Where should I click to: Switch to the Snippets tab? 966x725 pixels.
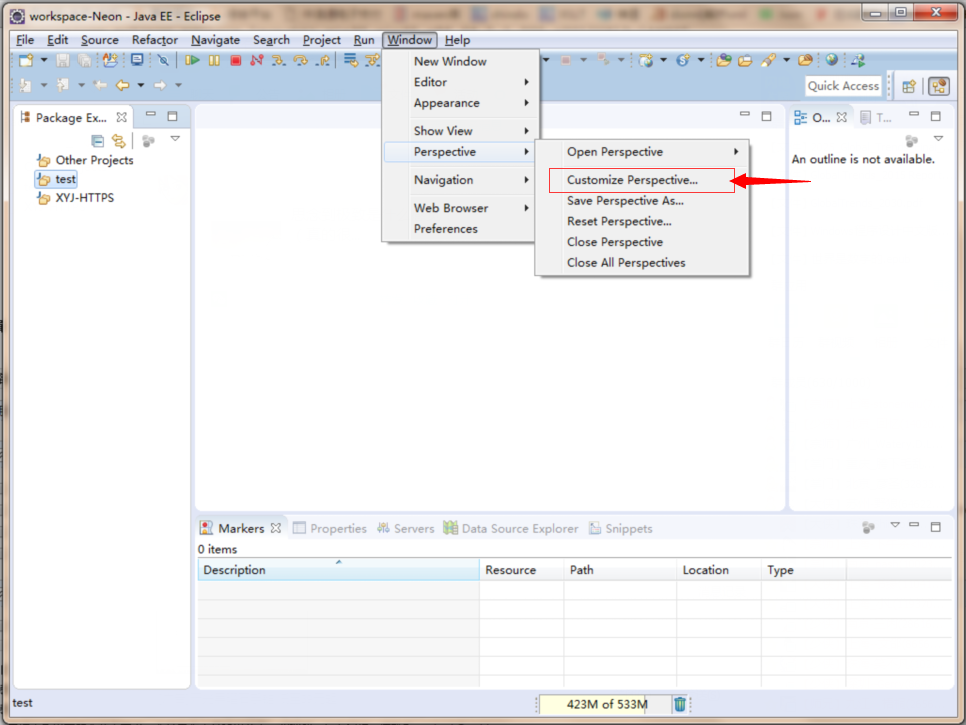[620, 529]
